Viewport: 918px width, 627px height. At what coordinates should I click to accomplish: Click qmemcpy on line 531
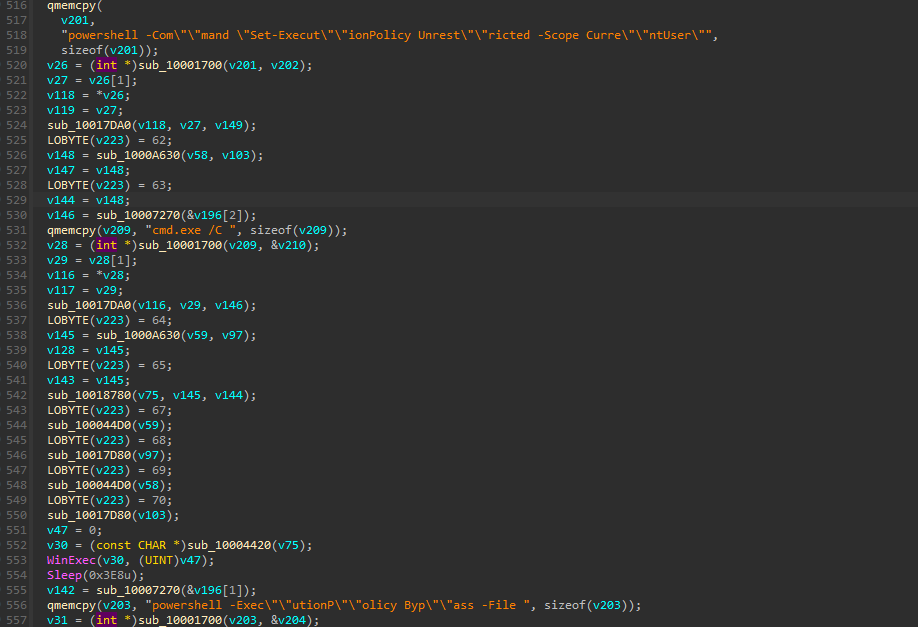click(71, 230)
